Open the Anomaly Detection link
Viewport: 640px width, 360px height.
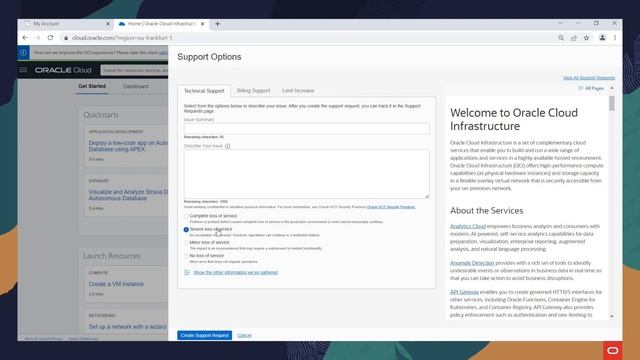472,263
